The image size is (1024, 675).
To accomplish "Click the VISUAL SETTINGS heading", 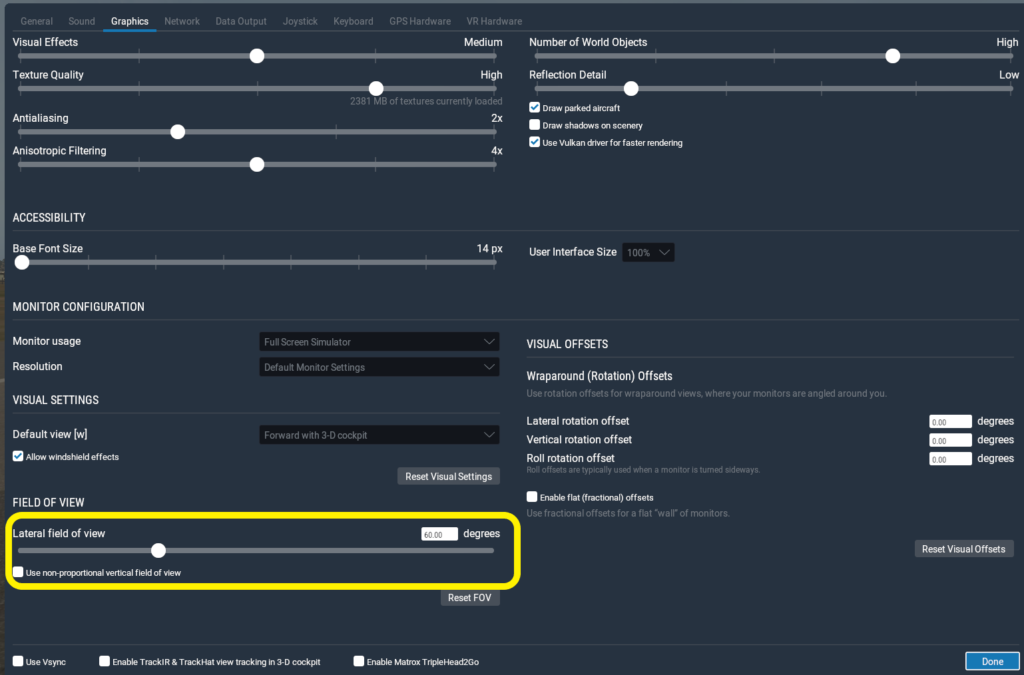I will [x=56, y=400].
